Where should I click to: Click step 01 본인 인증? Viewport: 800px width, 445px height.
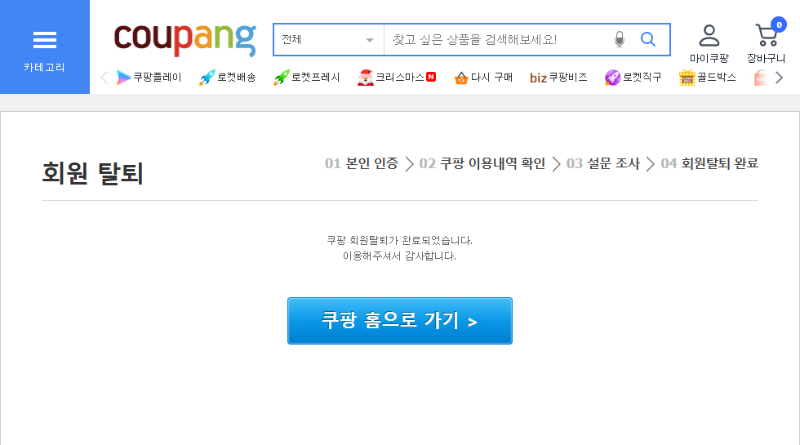(x=361, y=163)
